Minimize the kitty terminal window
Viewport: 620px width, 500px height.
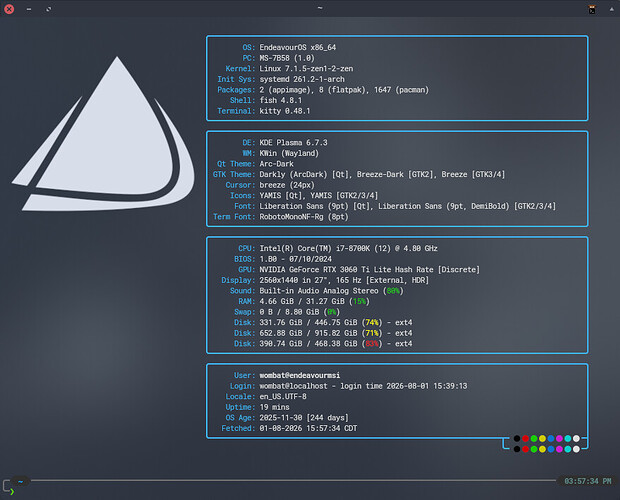pos(29,9)
